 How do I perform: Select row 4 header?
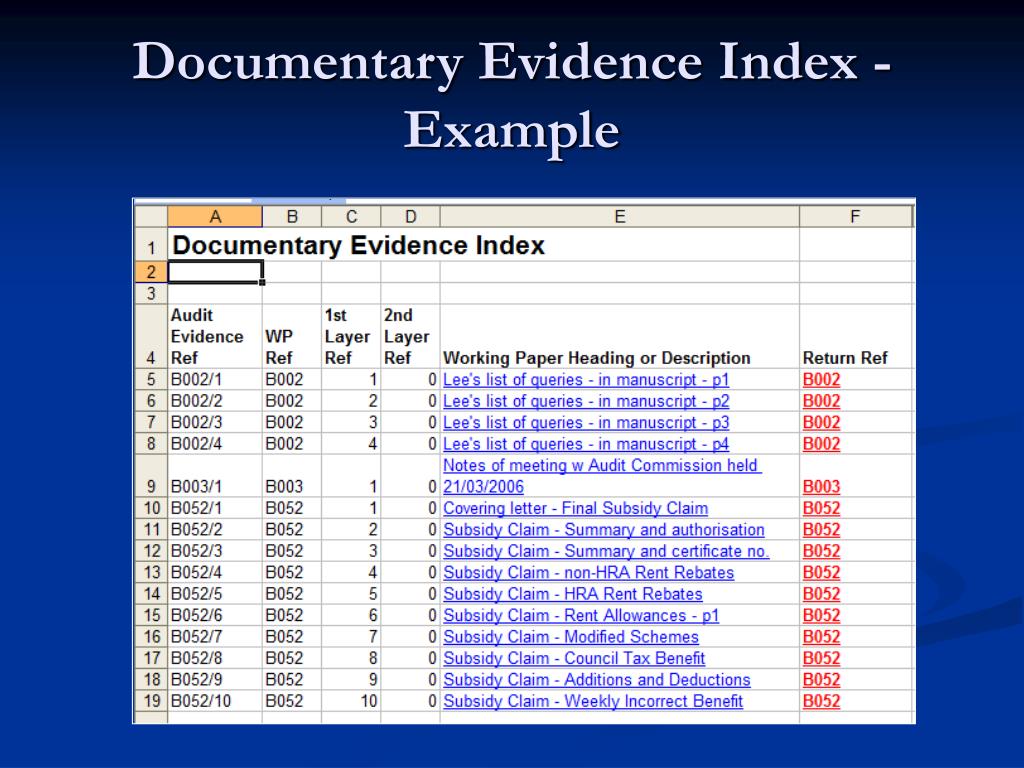coord(151,336)
